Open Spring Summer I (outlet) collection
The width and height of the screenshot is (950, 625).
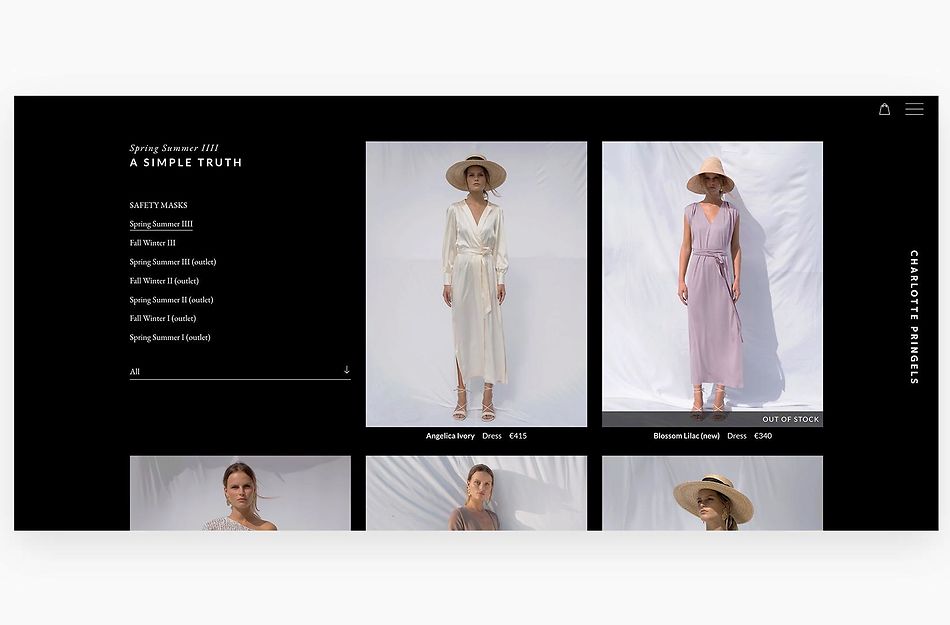tap(169, 338)
